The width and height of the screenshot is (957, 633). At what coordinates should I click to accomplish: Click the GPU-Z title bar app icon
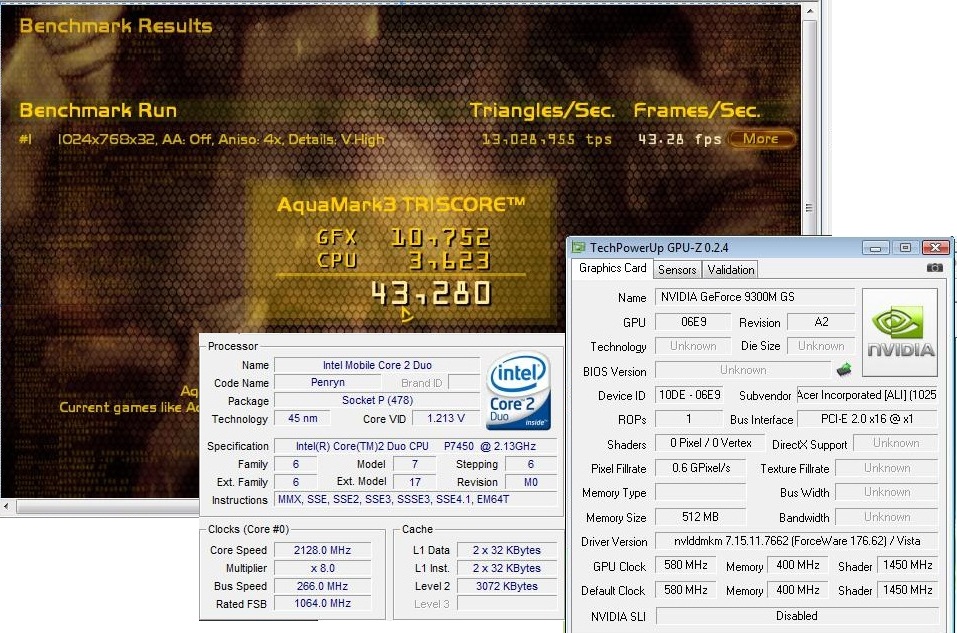pos(578,247)
